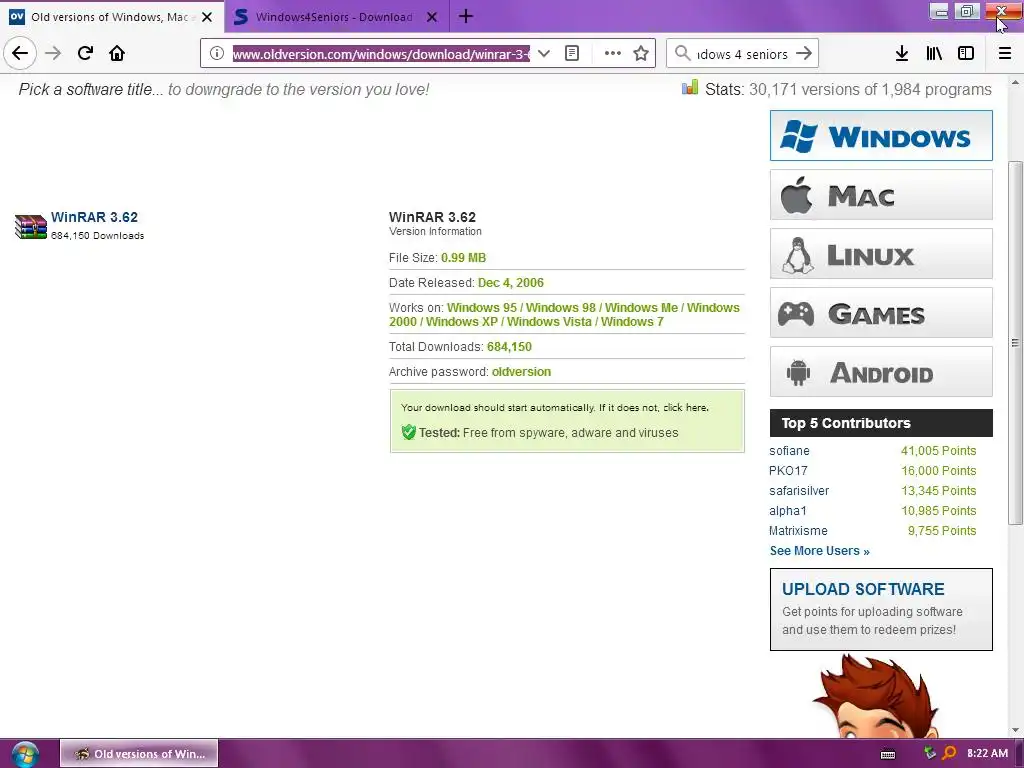Open a new browser tab

tap(466, 16)
